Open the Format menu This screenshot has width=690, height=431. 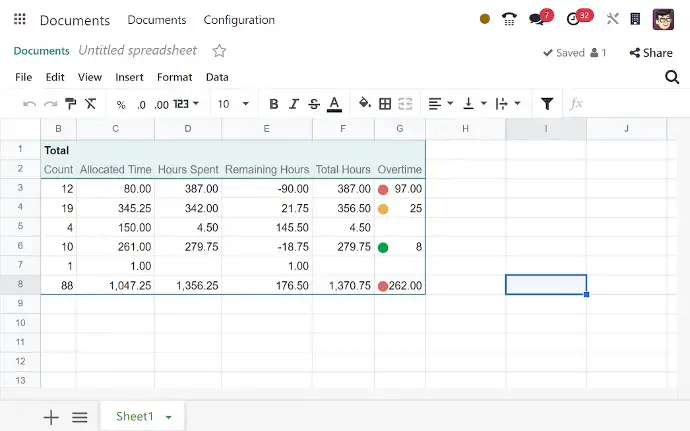pos(174,77)
